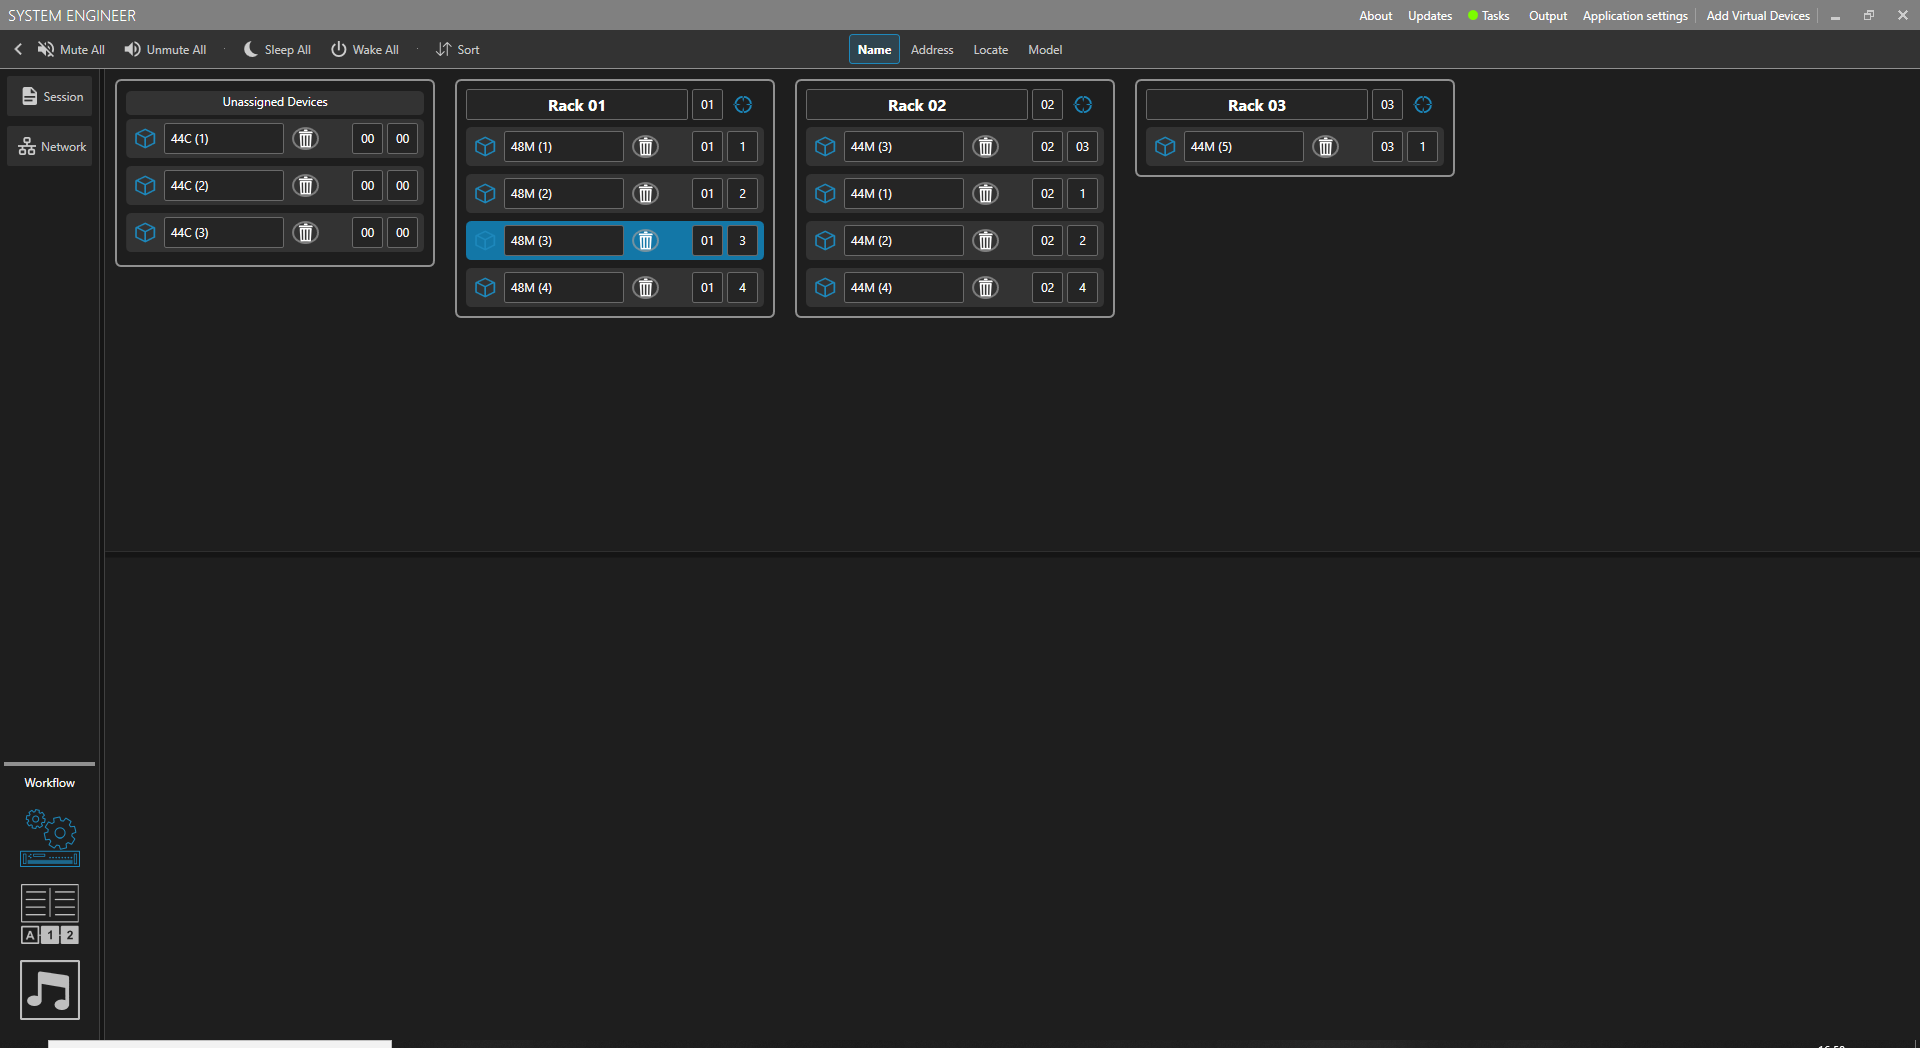This screenshot has width=1920, height=1048.
Task: Switch to the Address tab
Action: tap(932, 49)
